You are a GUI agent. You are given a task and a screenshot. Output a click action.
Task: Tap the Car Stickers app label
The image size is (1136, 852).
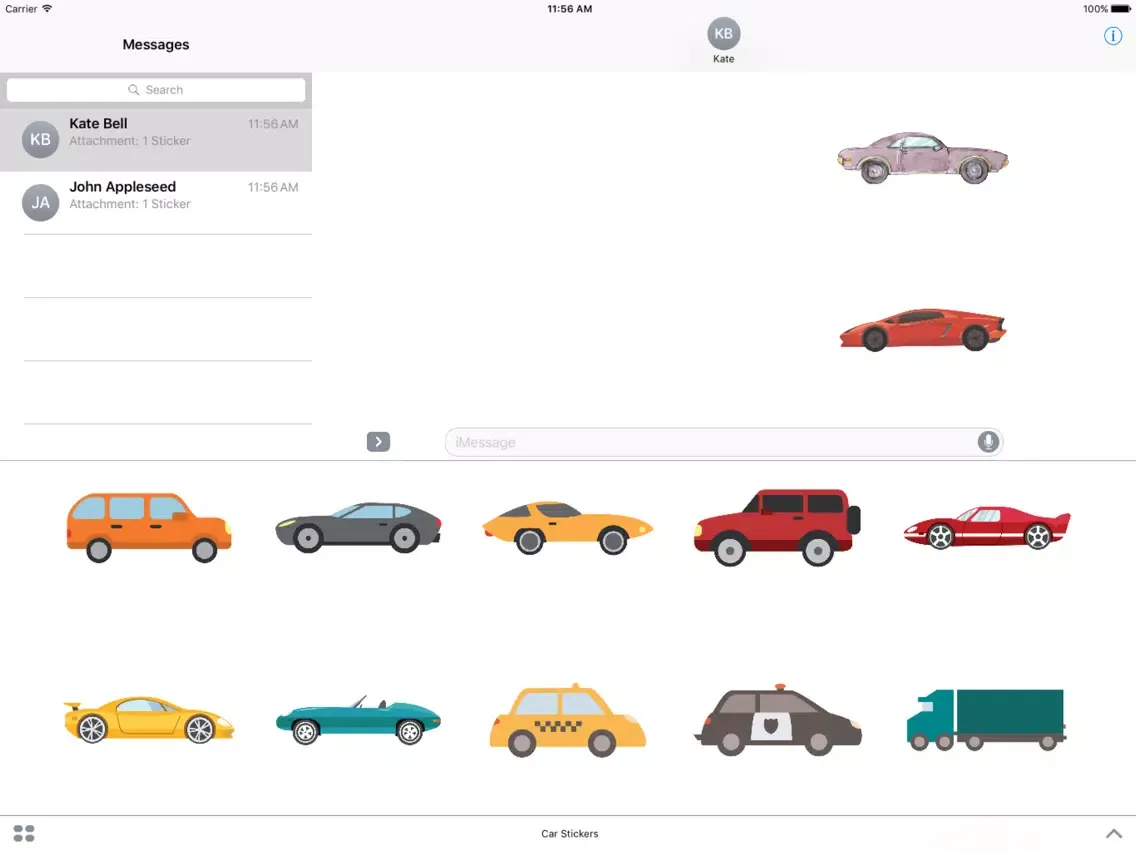pyautogui.click(x=569, y=834)
